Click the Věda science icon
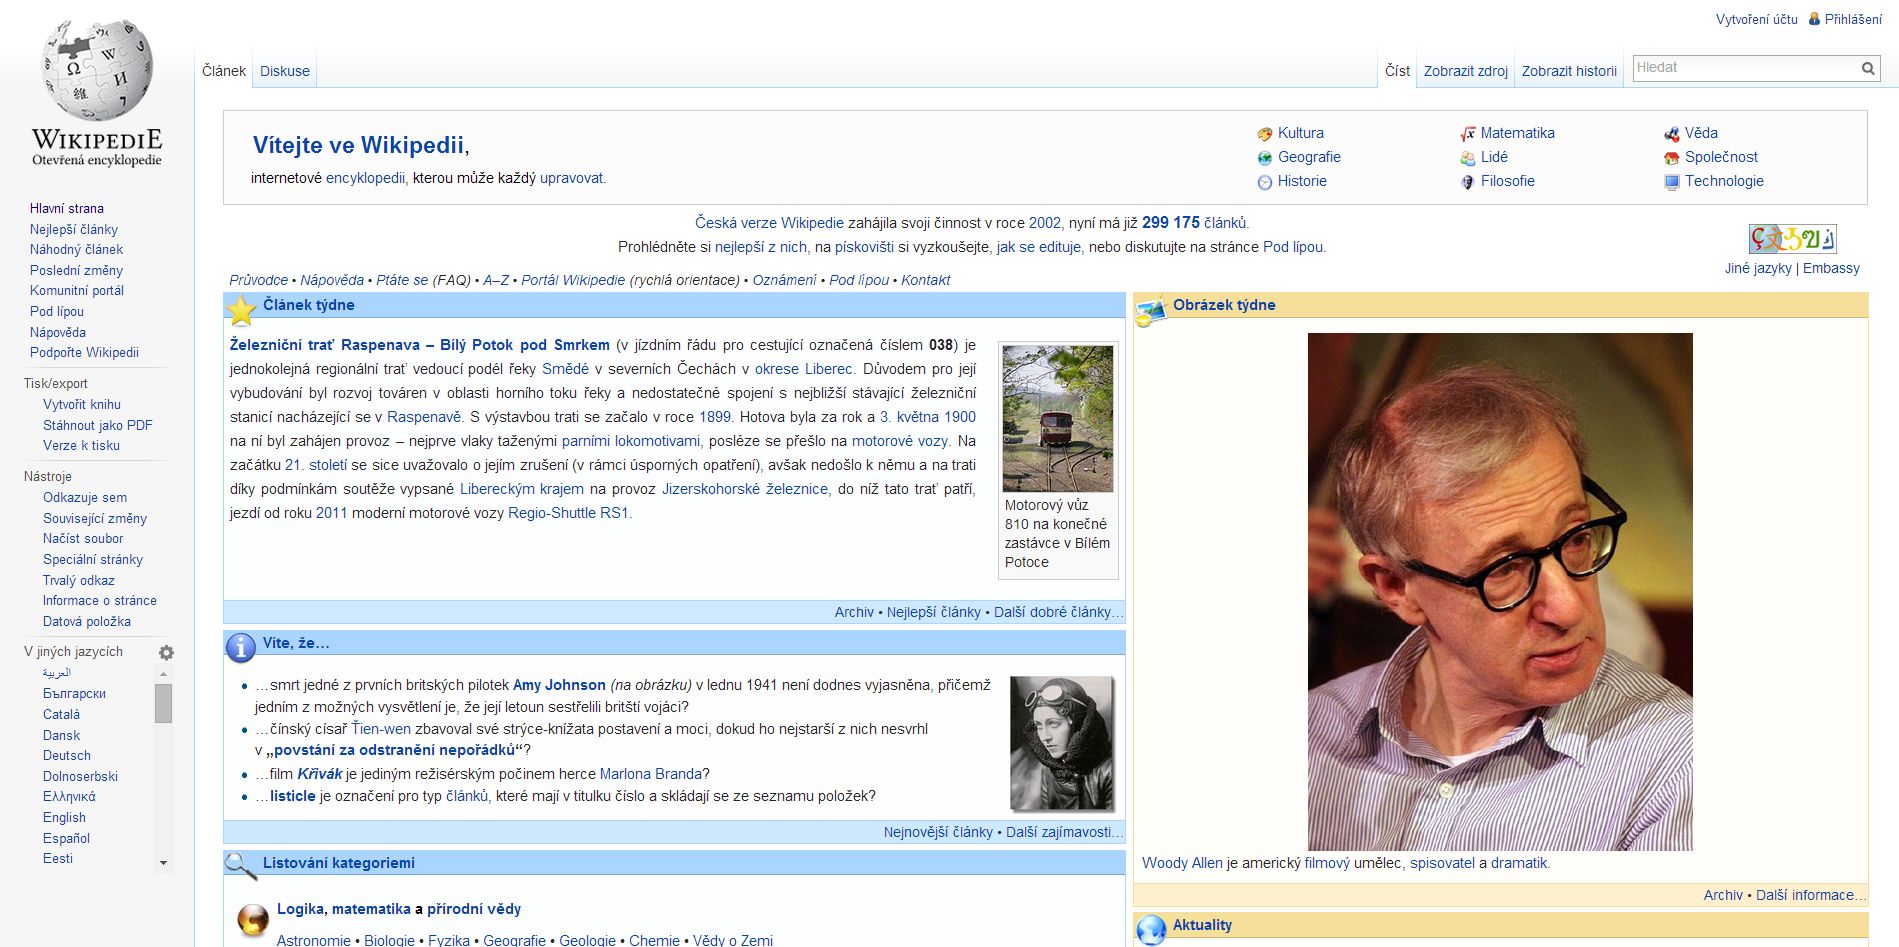Viewport: 1899px width, 947px height. 1672,134
